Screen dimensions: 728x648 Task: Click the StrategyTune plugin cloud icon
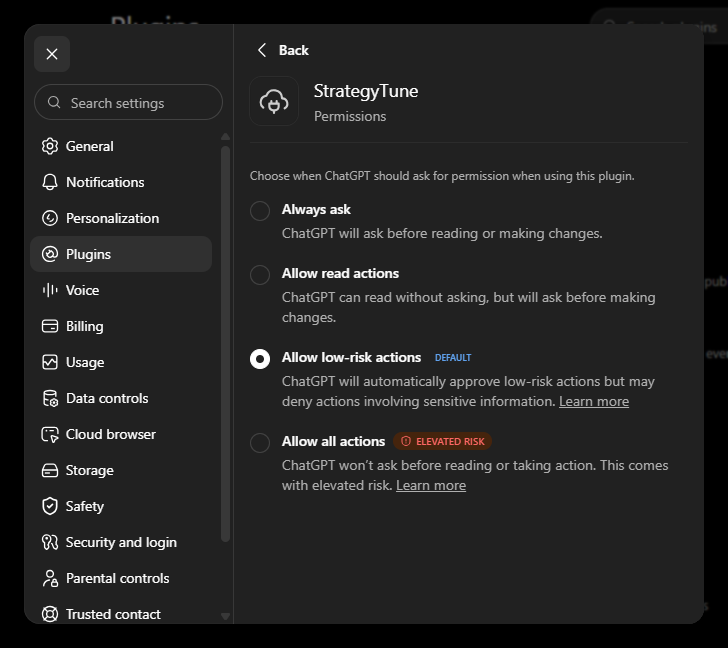point(274,101)
